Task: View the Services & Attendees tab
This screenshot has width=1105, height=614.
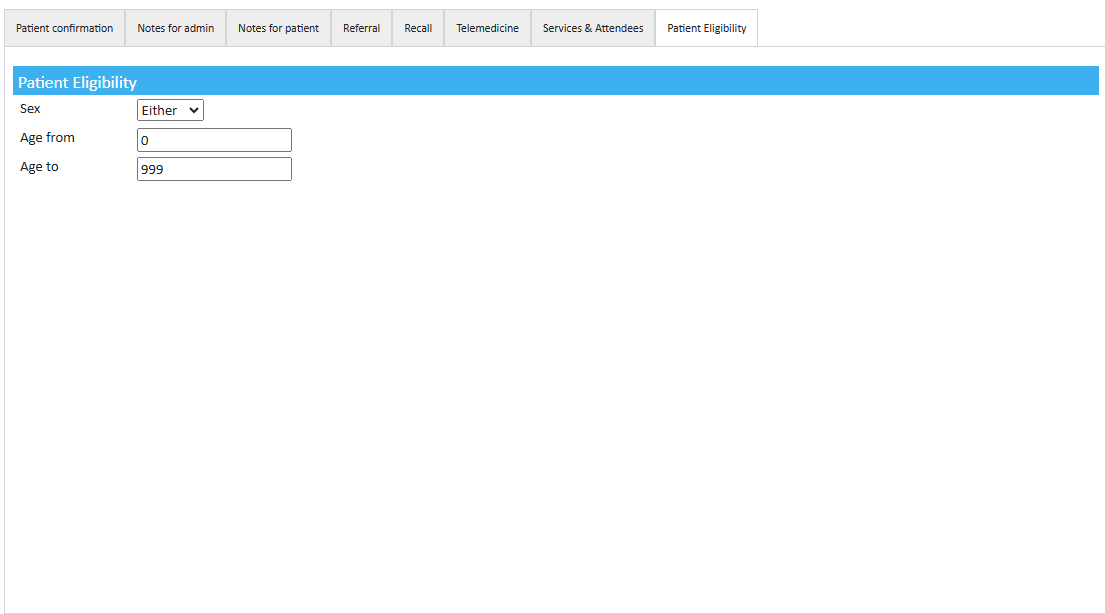Action: 593,28
